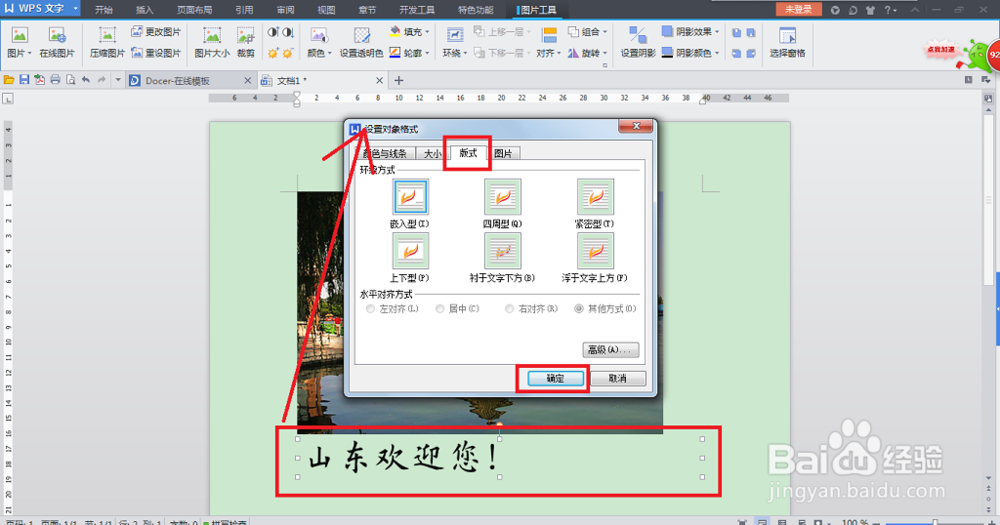
Task: Select the 居中 radio button
Action: [440, 309]
